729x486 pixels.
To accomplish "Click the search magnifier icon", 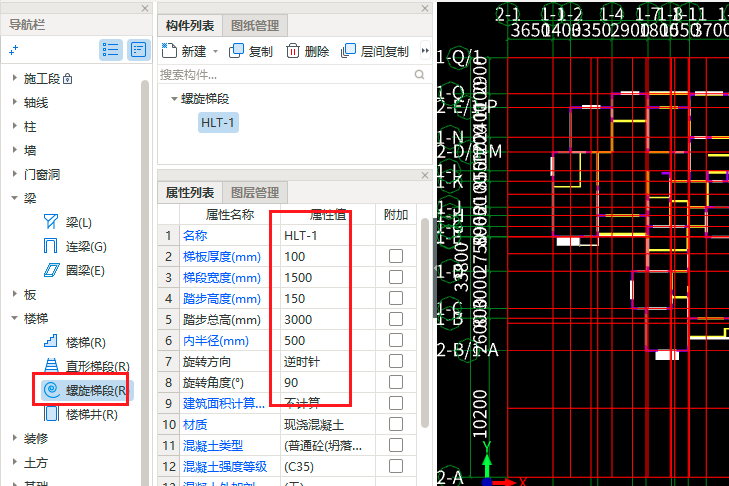I will (x=419, y=74).
